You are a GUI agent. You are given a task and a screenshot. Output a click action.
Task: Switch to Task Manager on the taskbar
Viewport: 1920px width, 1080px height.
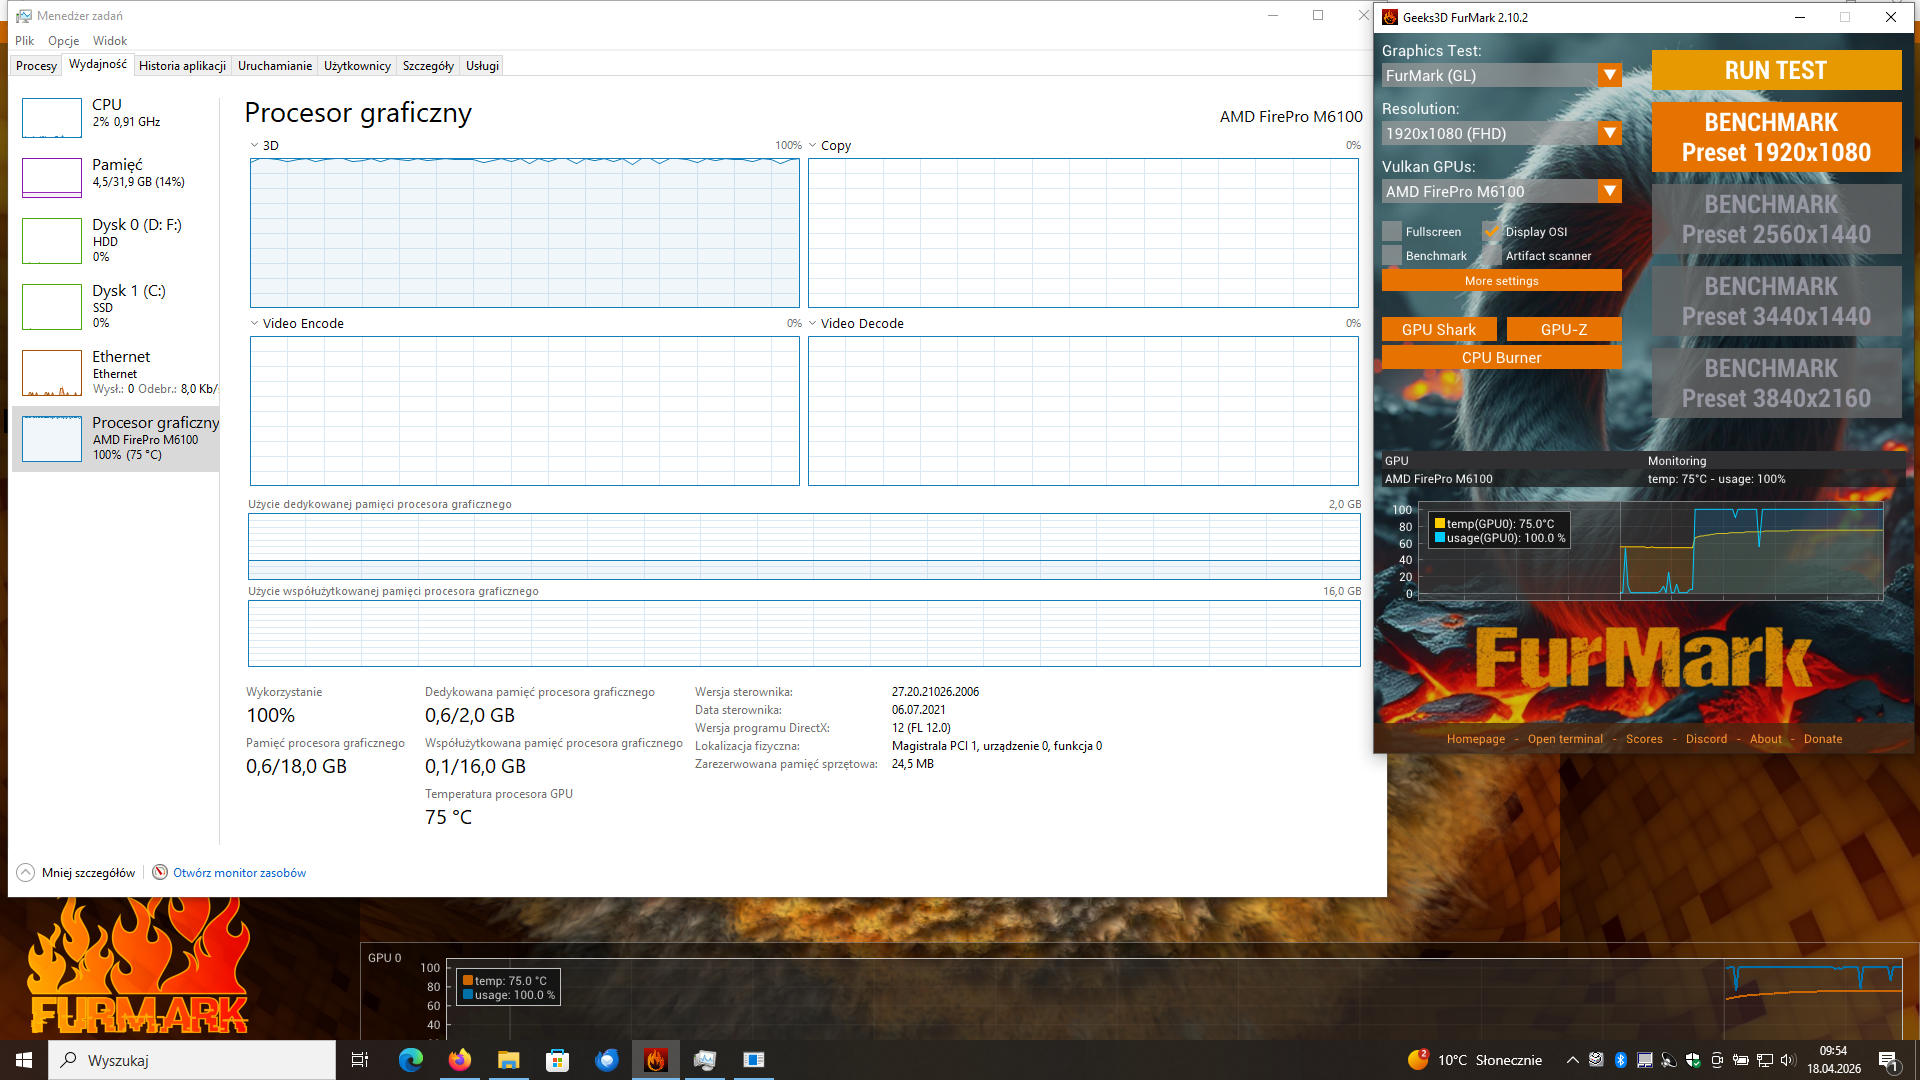pyautogui.click(x=704, y=1060)
